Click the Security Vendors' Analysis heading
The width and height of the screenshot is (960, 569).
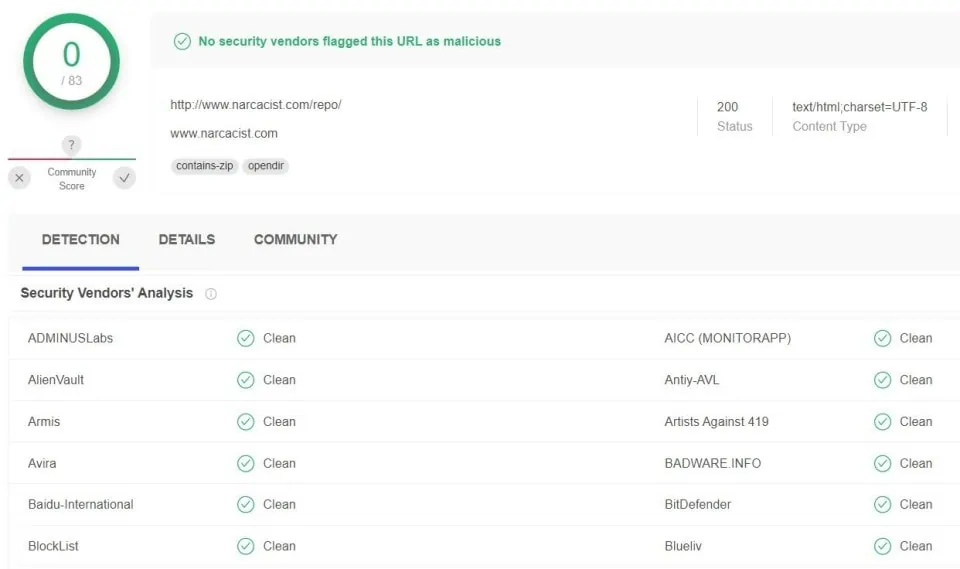[x=107, y=293]
